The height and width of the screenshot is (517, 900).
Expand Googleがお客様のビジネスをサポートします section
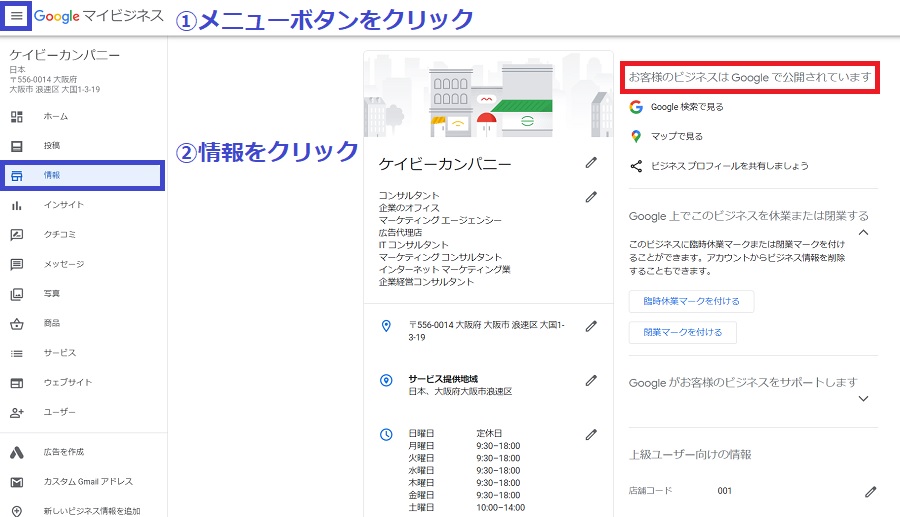click(x=864, y=398)
